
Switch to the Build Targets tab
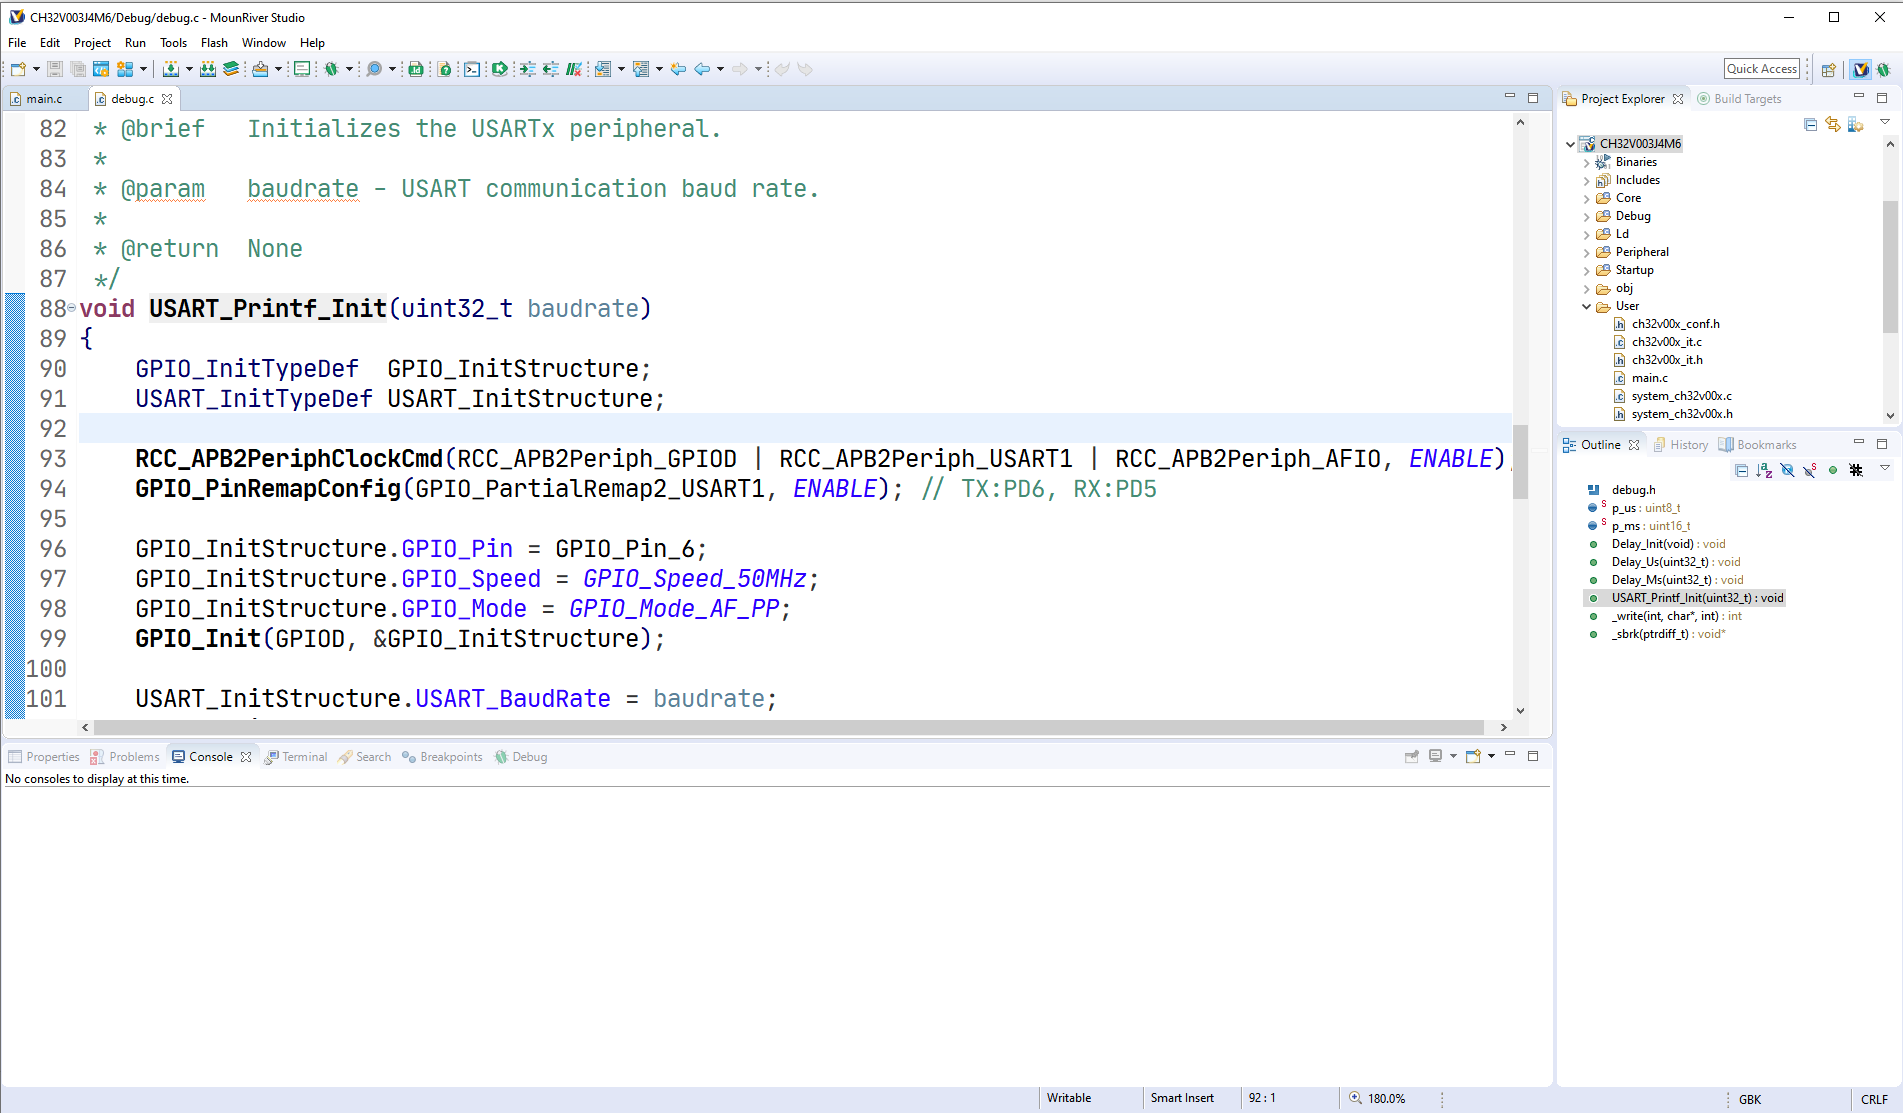(1739, 99)
